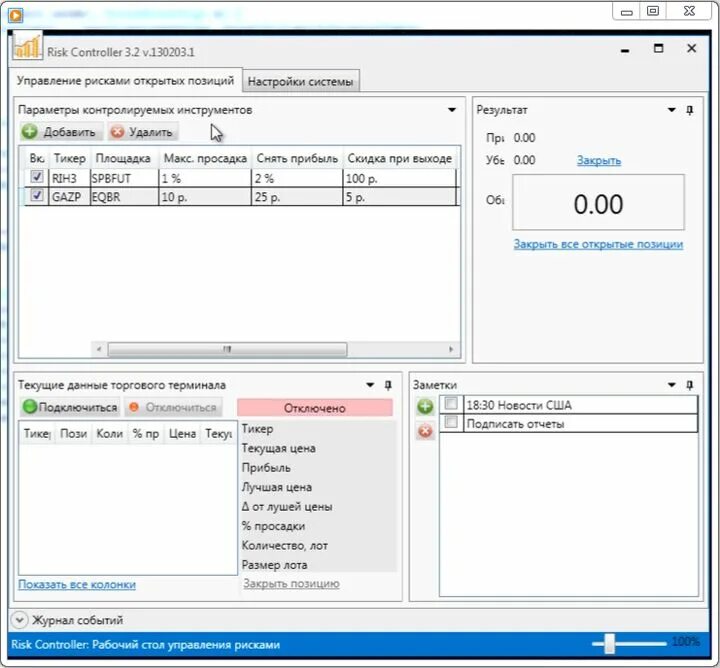Viewport: 720px width, 668px height.
Task: Click the orange Отключиться button
Action: (x=173, y=407)
